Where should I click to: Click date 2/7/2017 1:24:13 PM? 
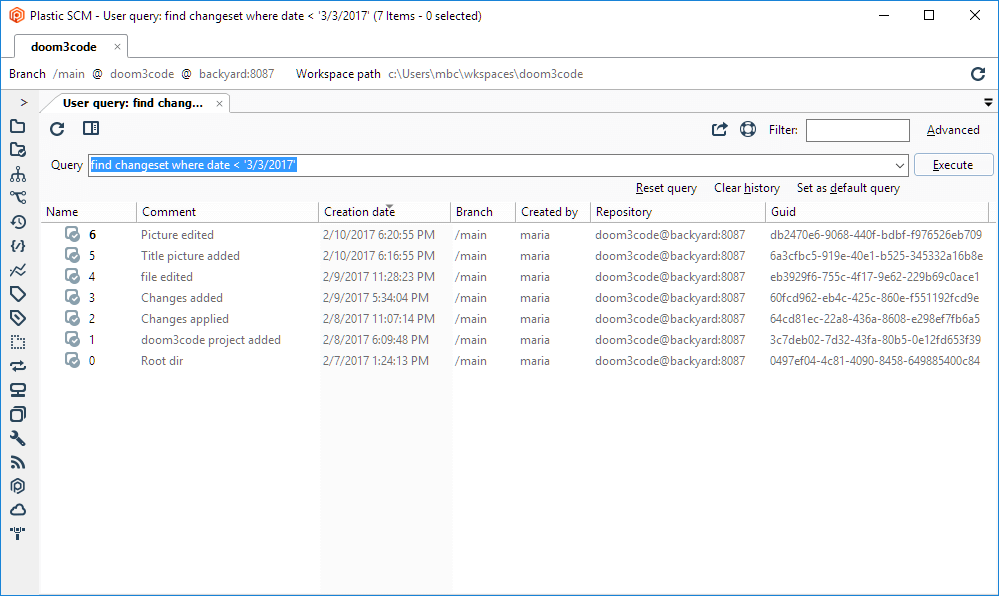coord(376,361)
